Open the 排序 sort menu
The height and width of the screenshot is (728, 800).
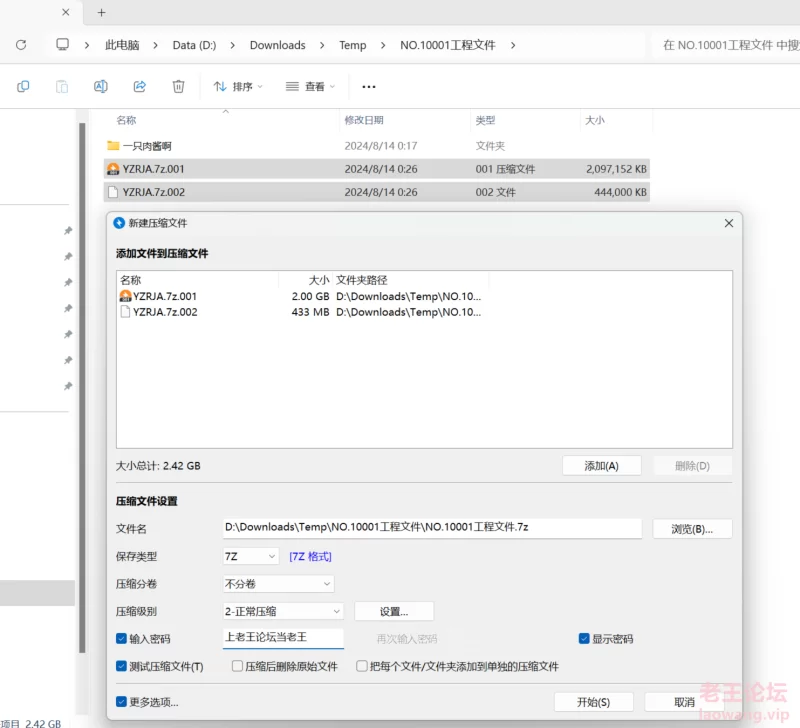click(238, 87)
